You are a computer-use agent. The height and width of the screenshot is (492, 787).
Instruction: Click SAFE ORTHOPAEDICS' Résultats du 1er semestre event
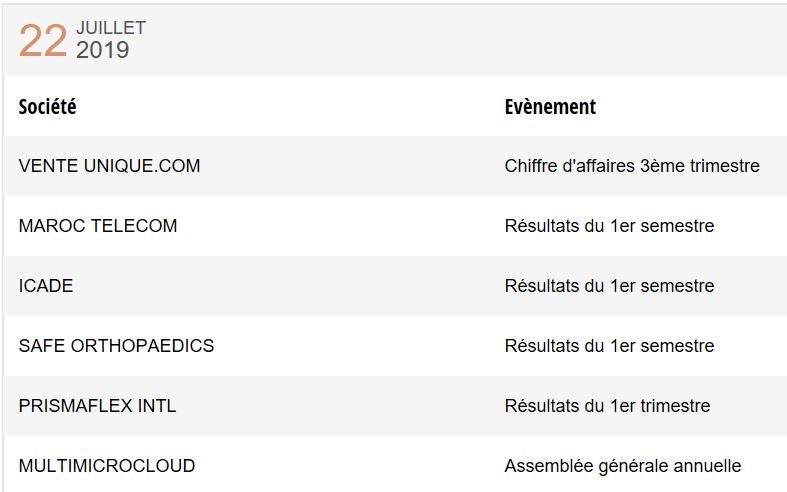pos(609,346)
